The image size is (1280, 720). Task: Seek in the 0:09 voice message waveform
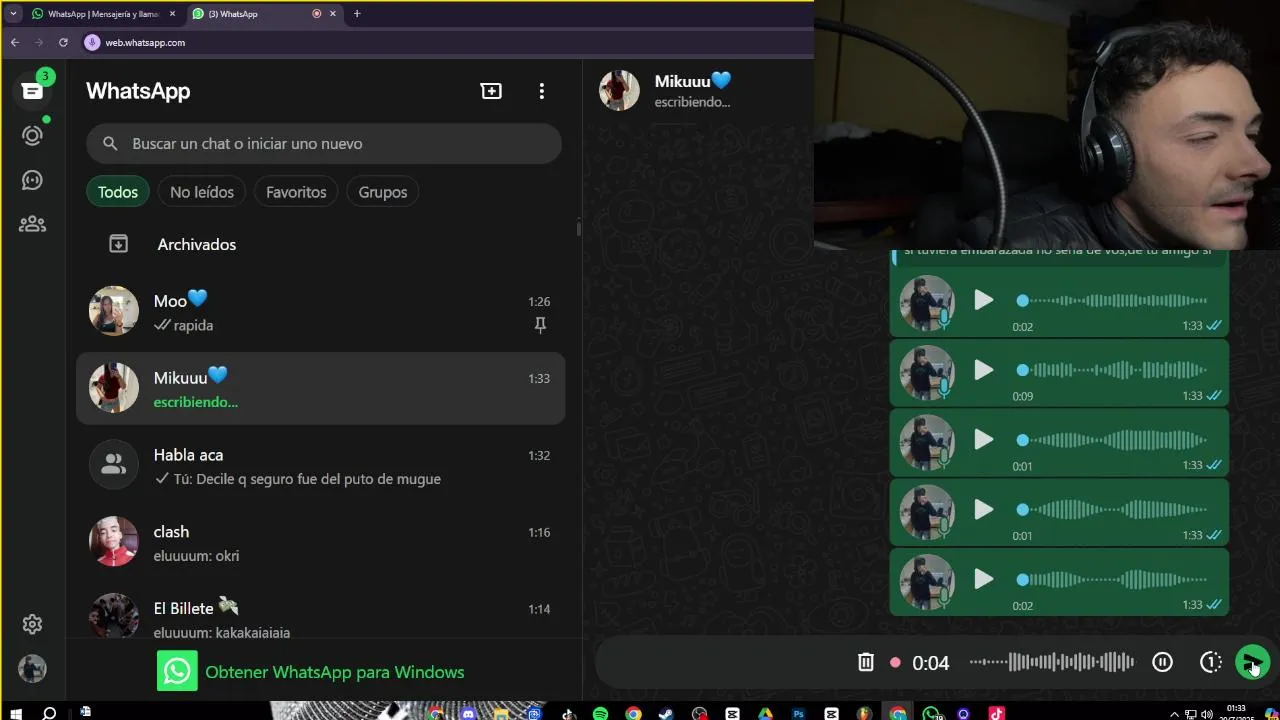(1114, 370)
